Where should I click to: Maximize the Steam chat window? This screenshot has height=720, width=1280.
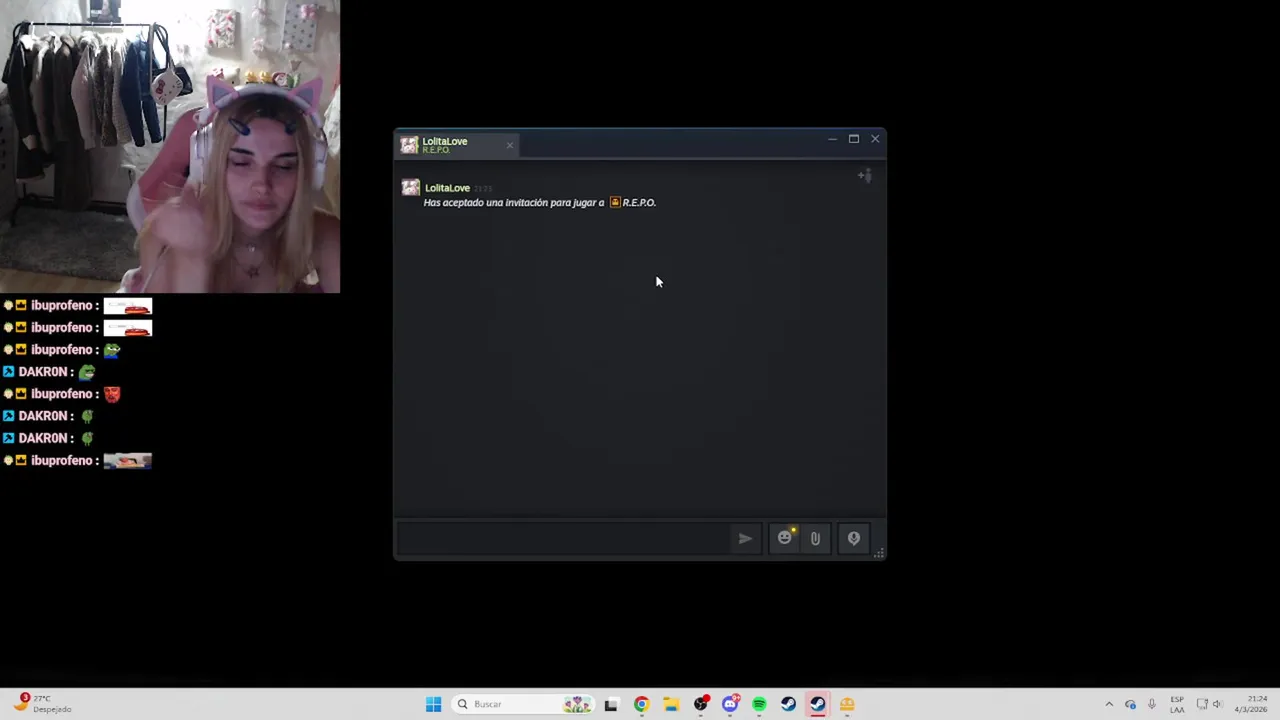tap(853, 139)
